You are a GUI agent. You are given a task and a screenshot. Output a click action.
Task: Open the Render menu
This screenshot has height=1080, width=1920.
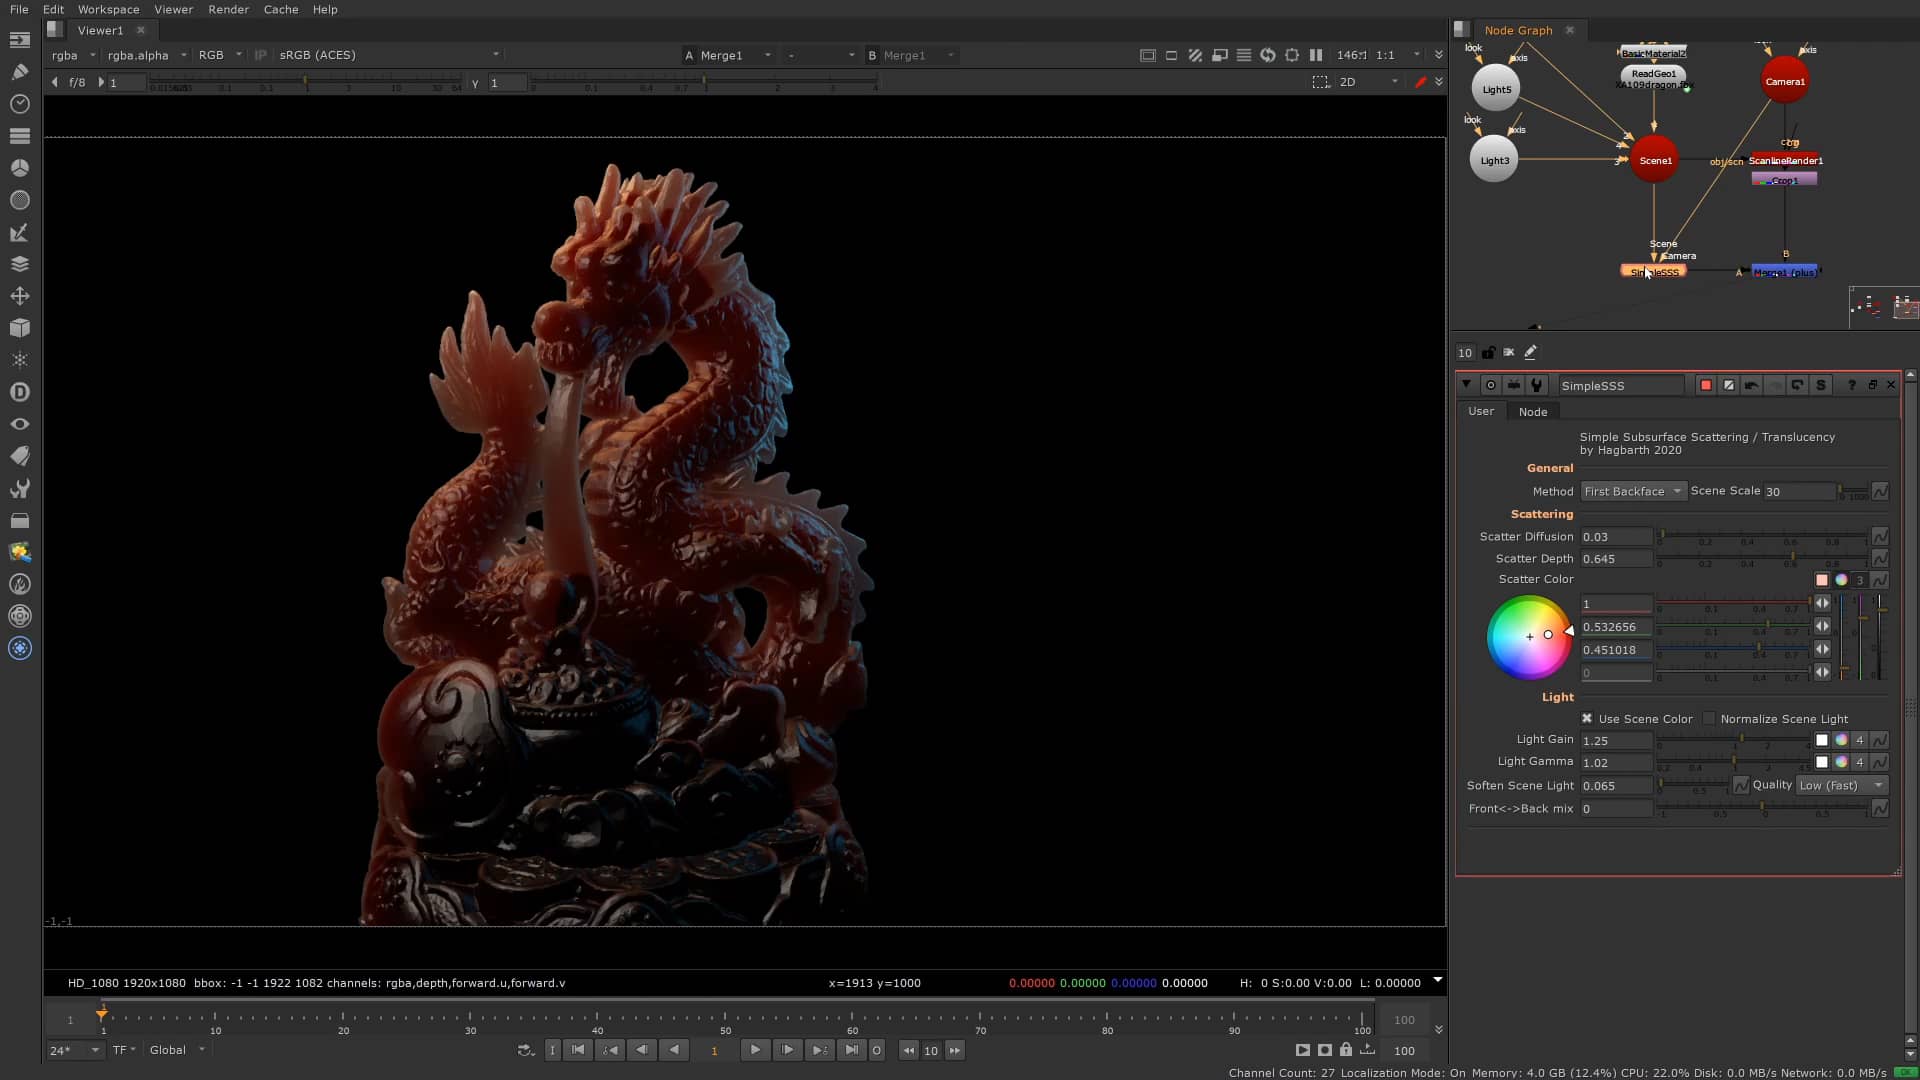(228, 9)
